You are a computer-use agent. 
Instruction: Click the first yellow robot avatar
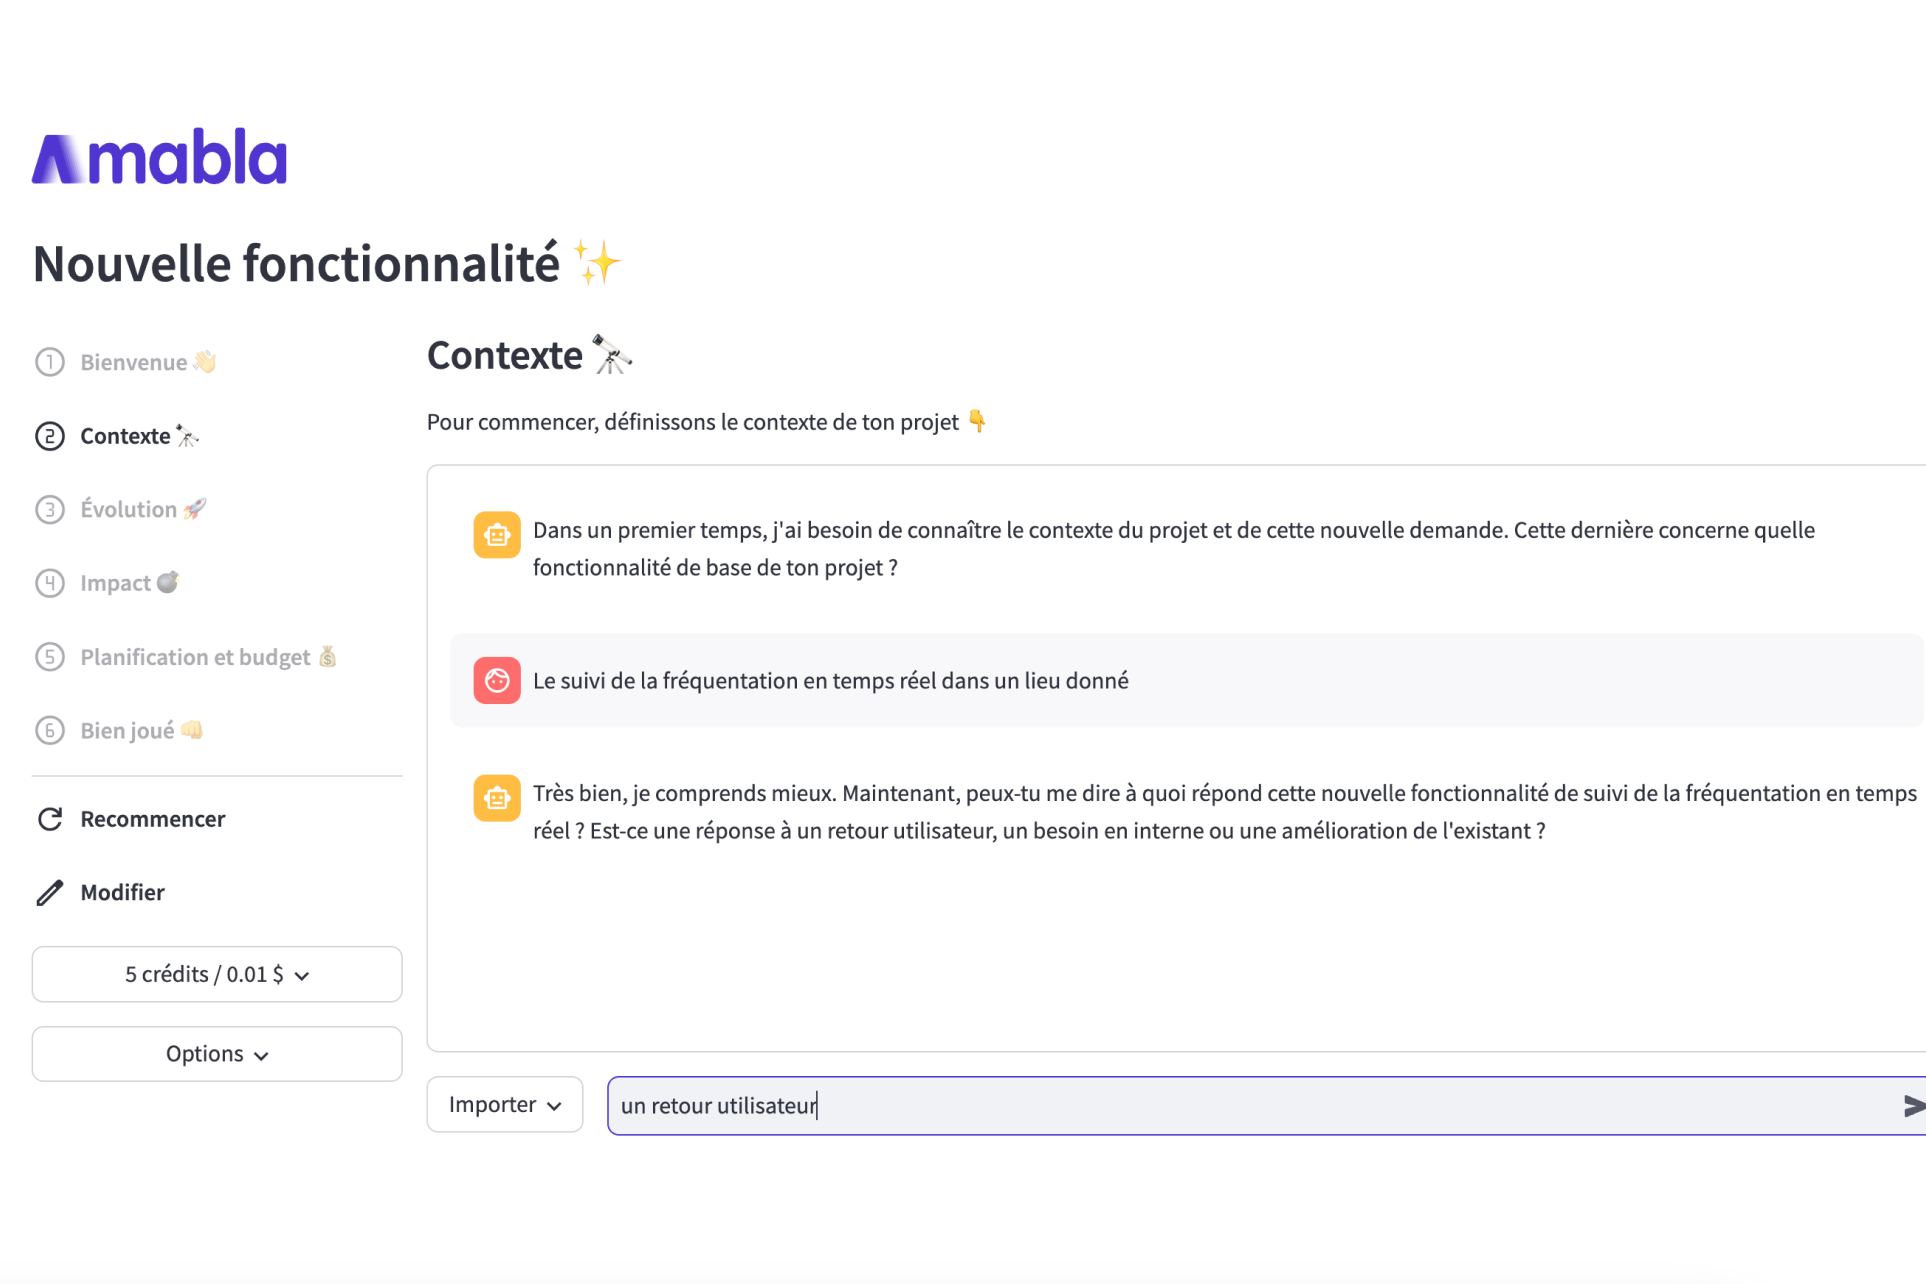tap(497, 535)
